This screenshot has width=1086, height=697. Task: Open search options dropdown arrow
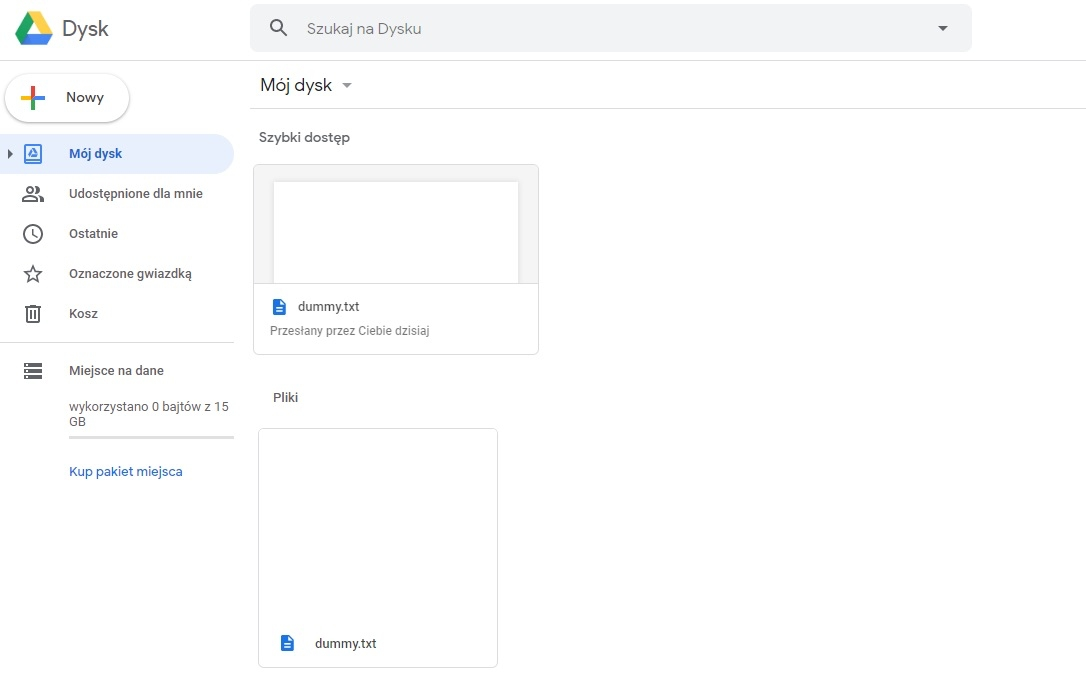click(942, 28)
